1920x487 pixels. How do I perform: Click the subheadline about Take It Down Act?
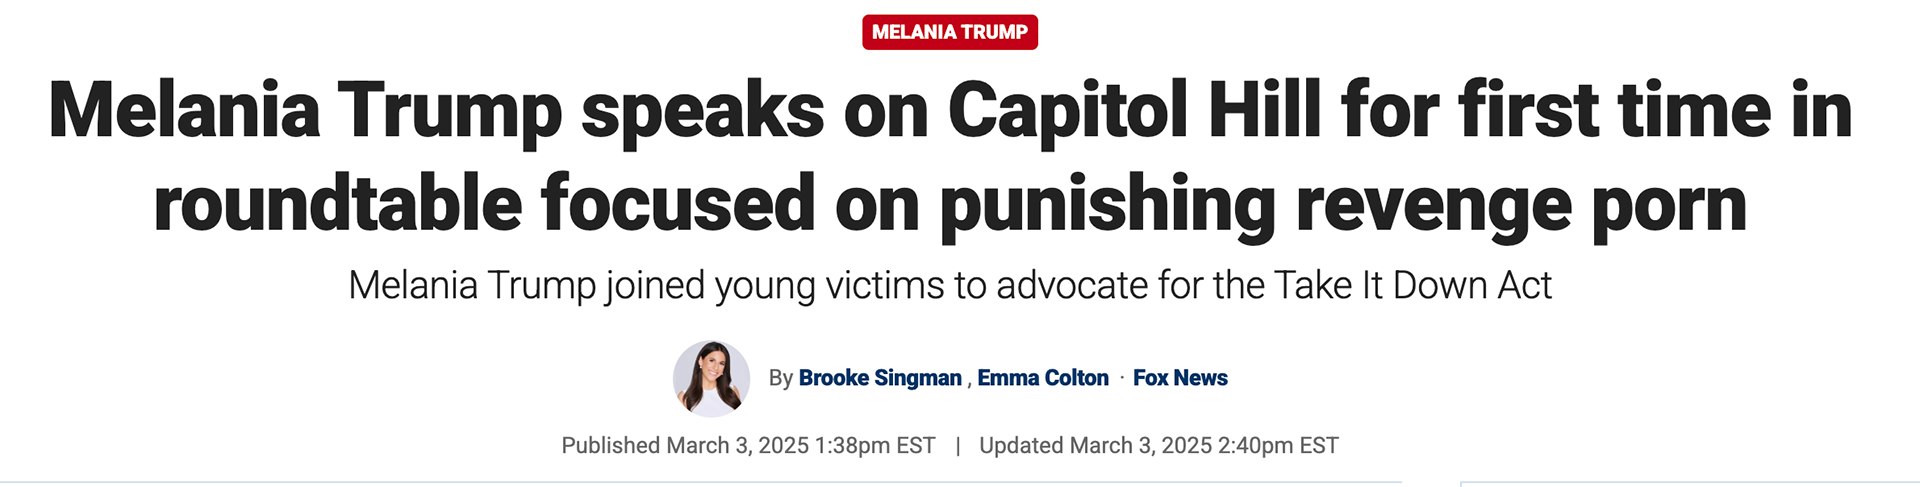949,286
